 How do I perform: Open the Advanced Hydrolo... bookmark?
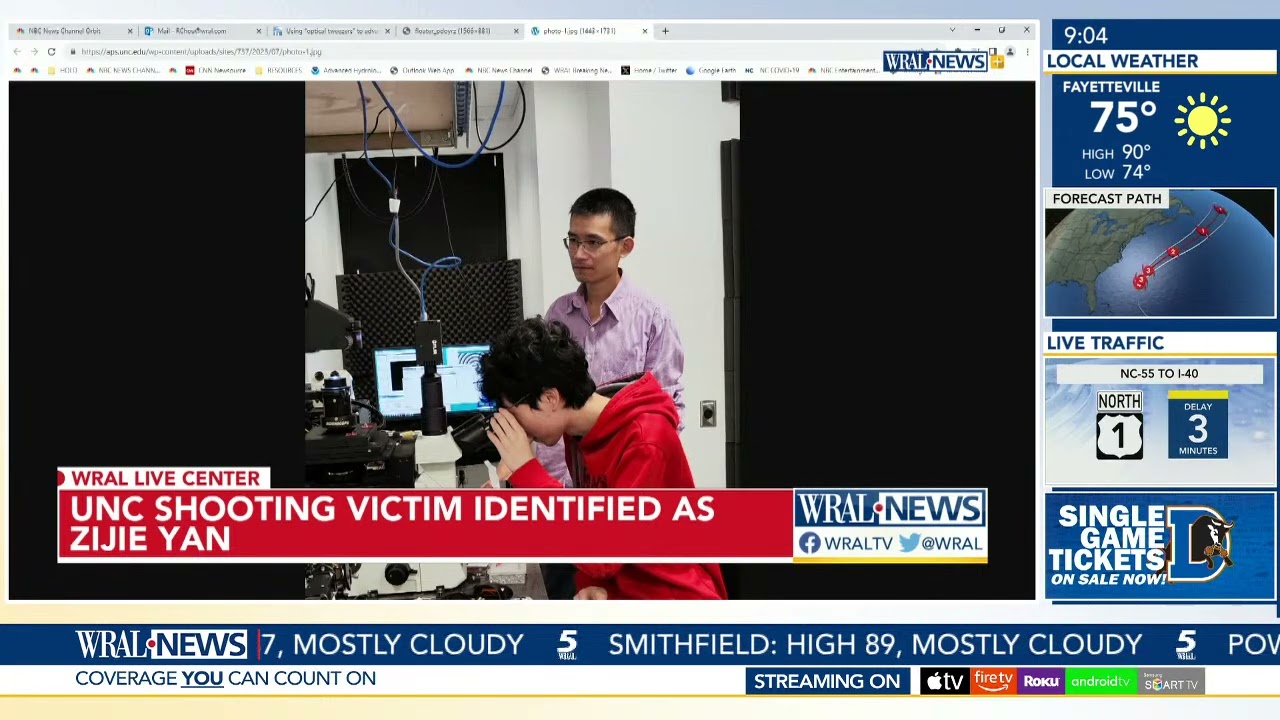(346, 71)
